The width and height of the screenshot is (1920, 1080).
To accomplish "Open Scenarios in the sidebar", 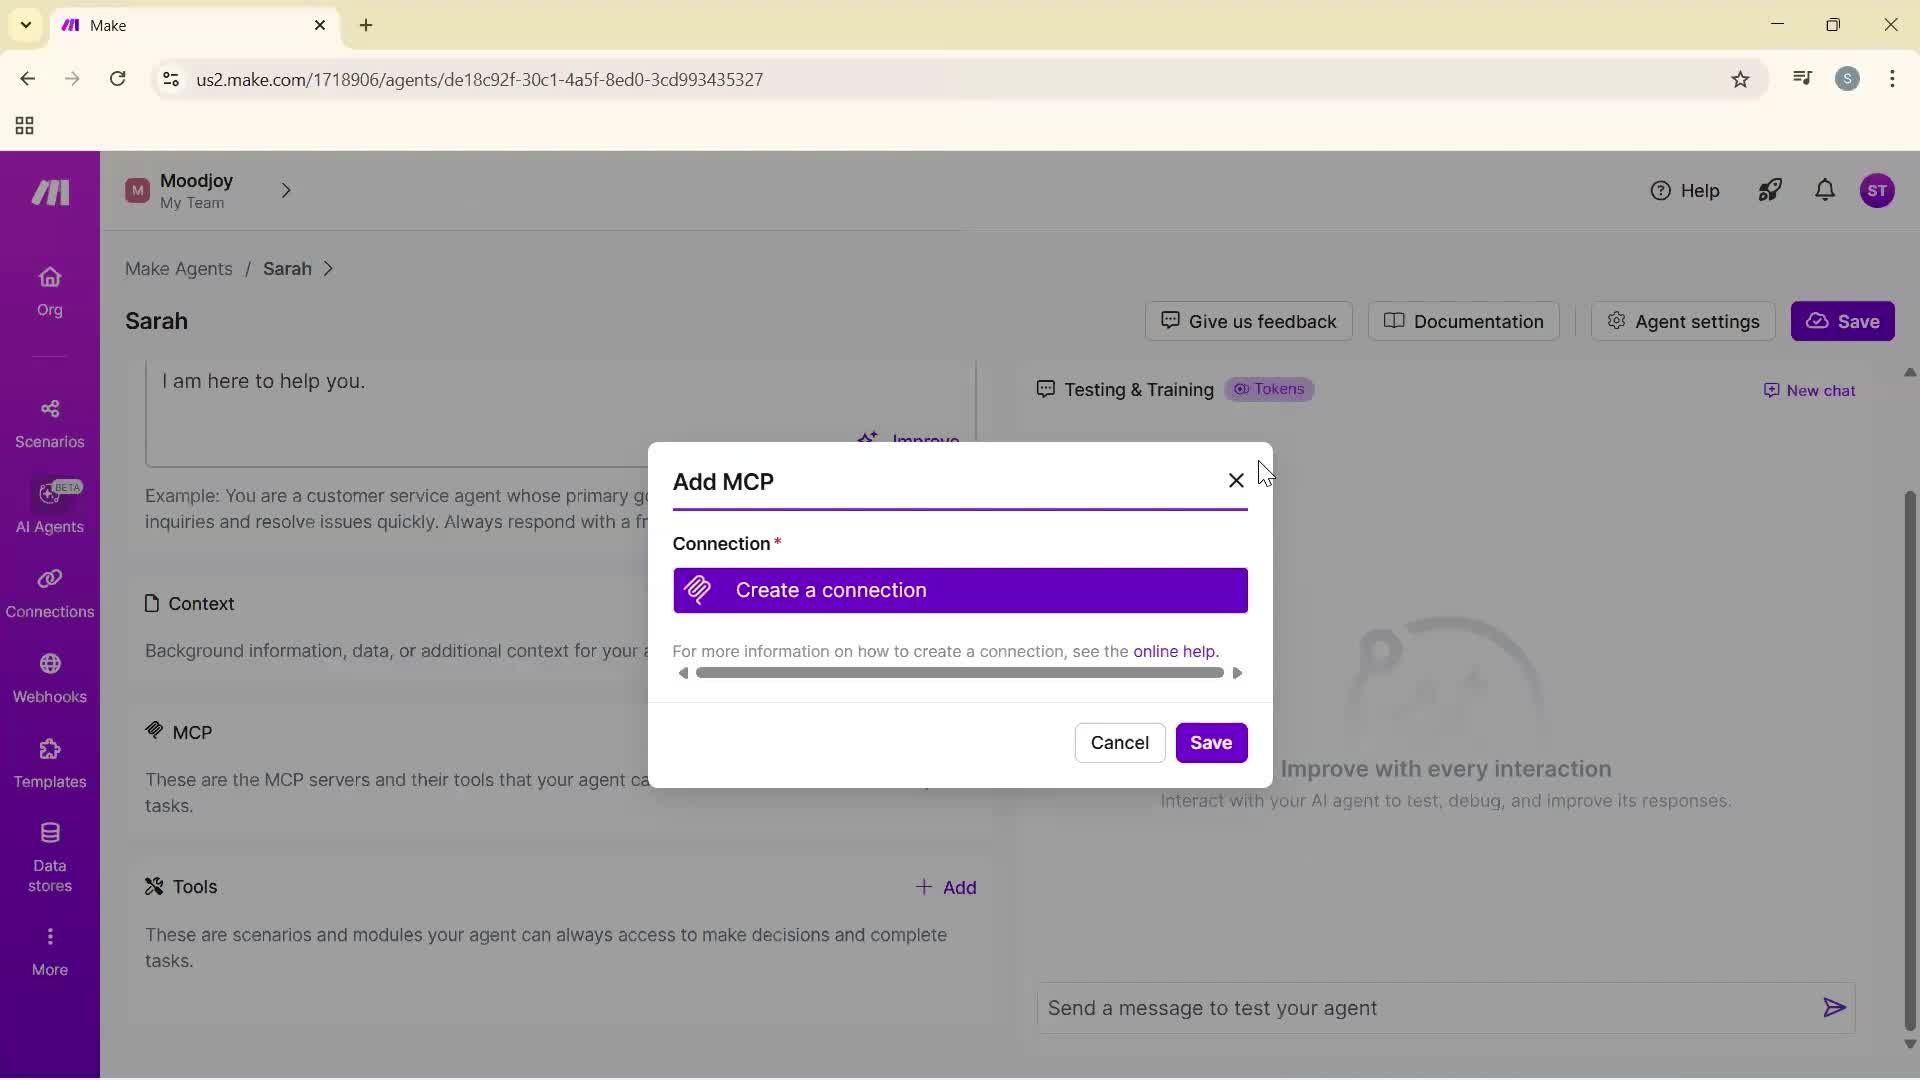I will (49, 424).
